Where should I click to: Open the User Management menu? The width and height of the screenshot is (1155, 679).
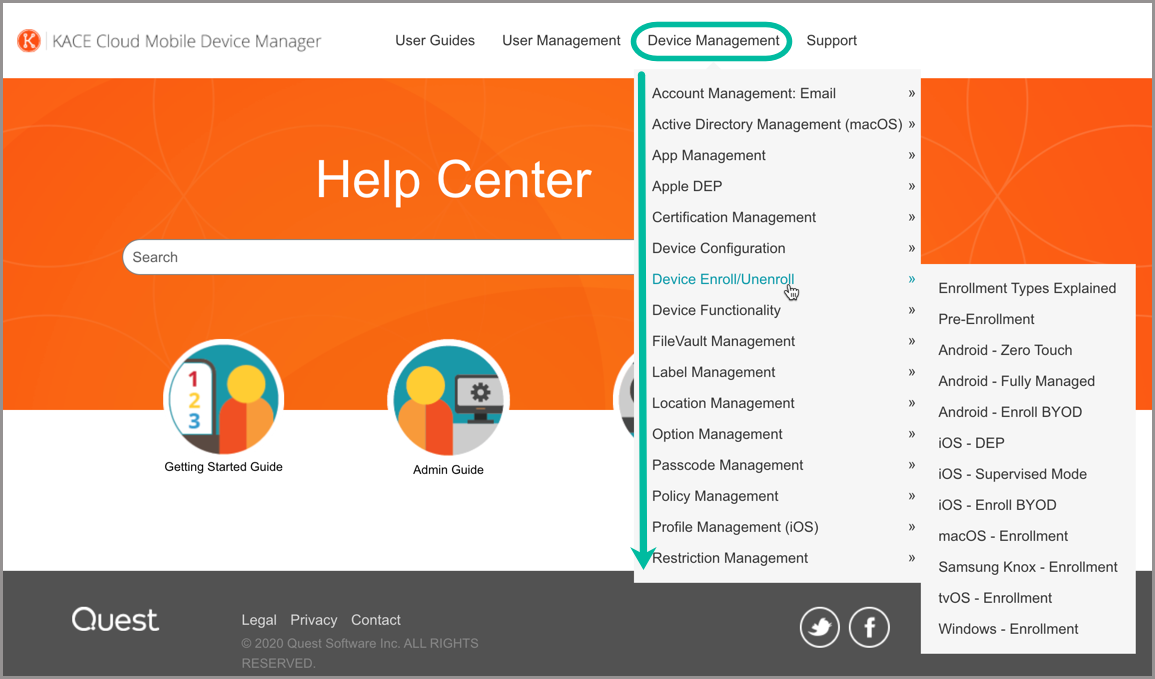[561, 41]
